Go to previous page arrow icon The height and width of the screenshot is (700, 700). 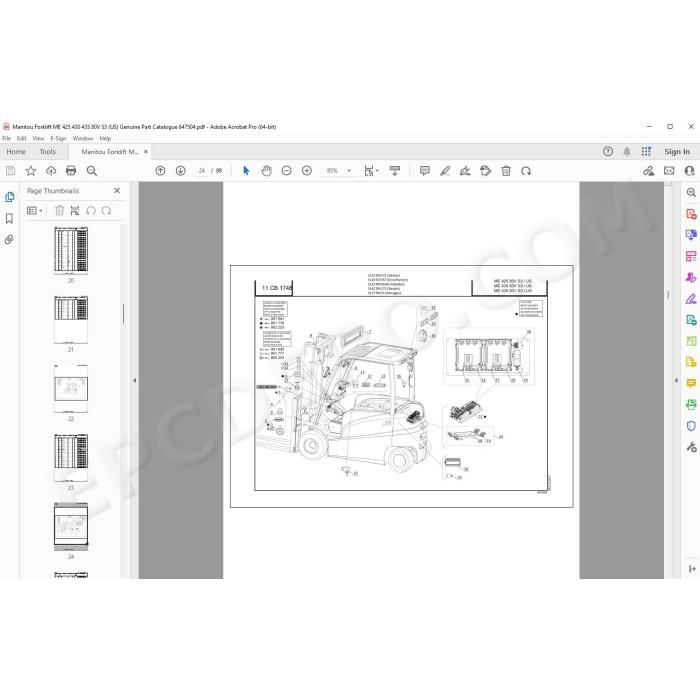point(160,171)
